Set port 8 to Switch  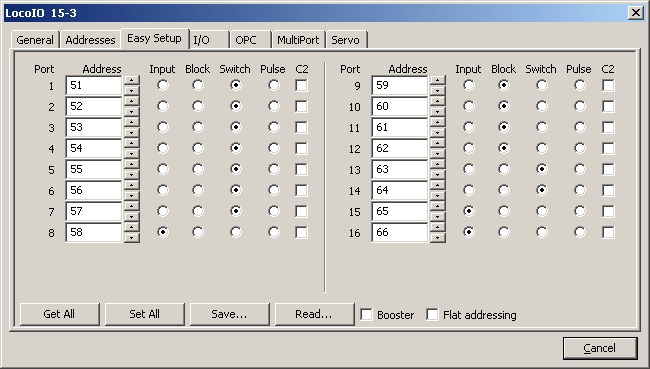point(235,232)
